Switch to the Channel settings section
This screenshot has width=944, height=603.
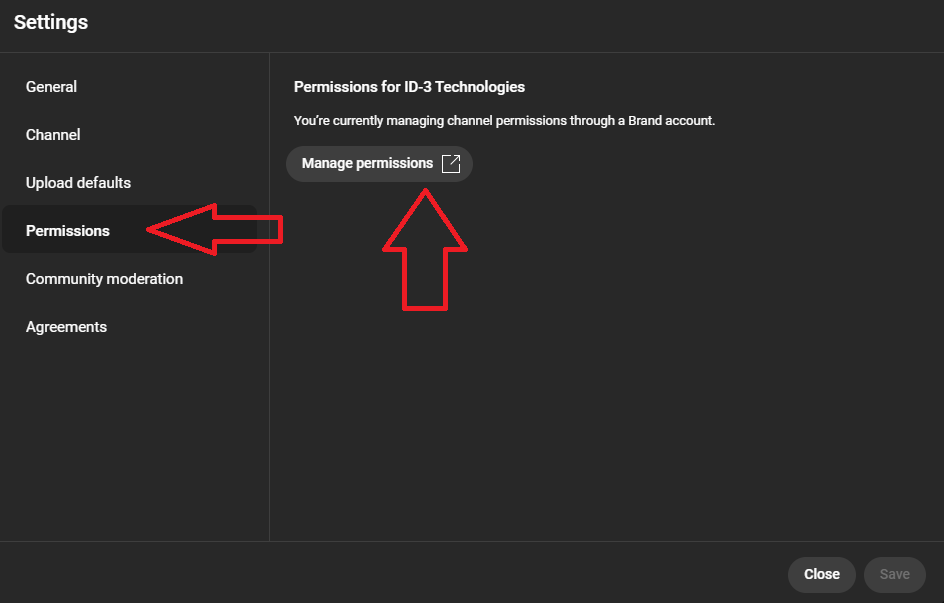point(53,135)
